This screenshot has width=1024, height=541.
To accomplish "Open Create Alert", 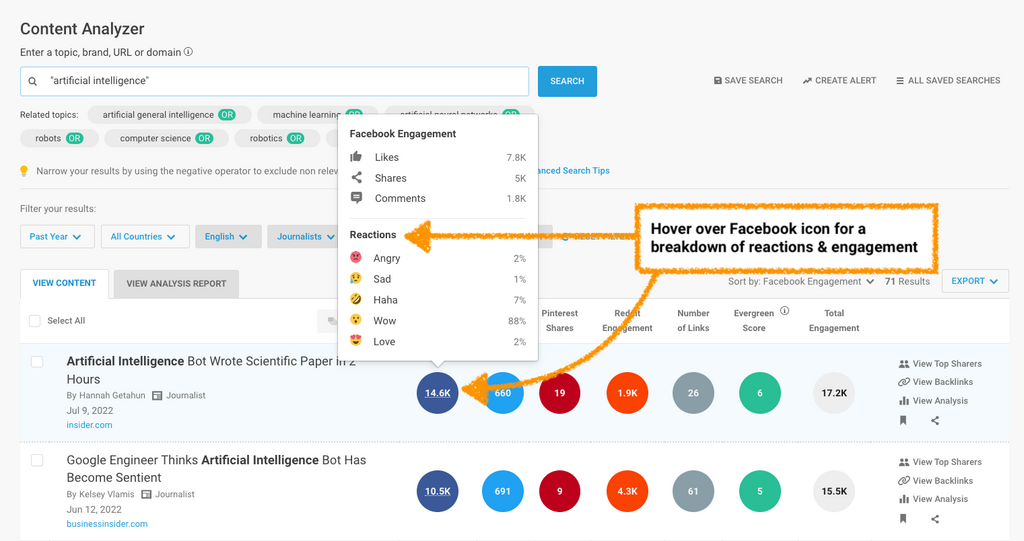I will pos(839,81).
